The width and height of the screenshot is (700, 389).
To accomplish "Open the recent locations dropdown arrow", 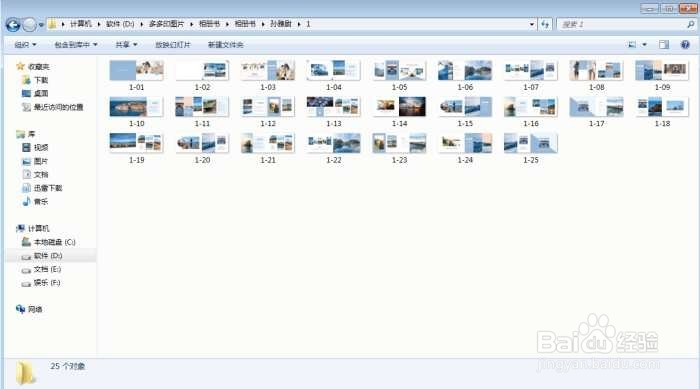I will (41, 25).
